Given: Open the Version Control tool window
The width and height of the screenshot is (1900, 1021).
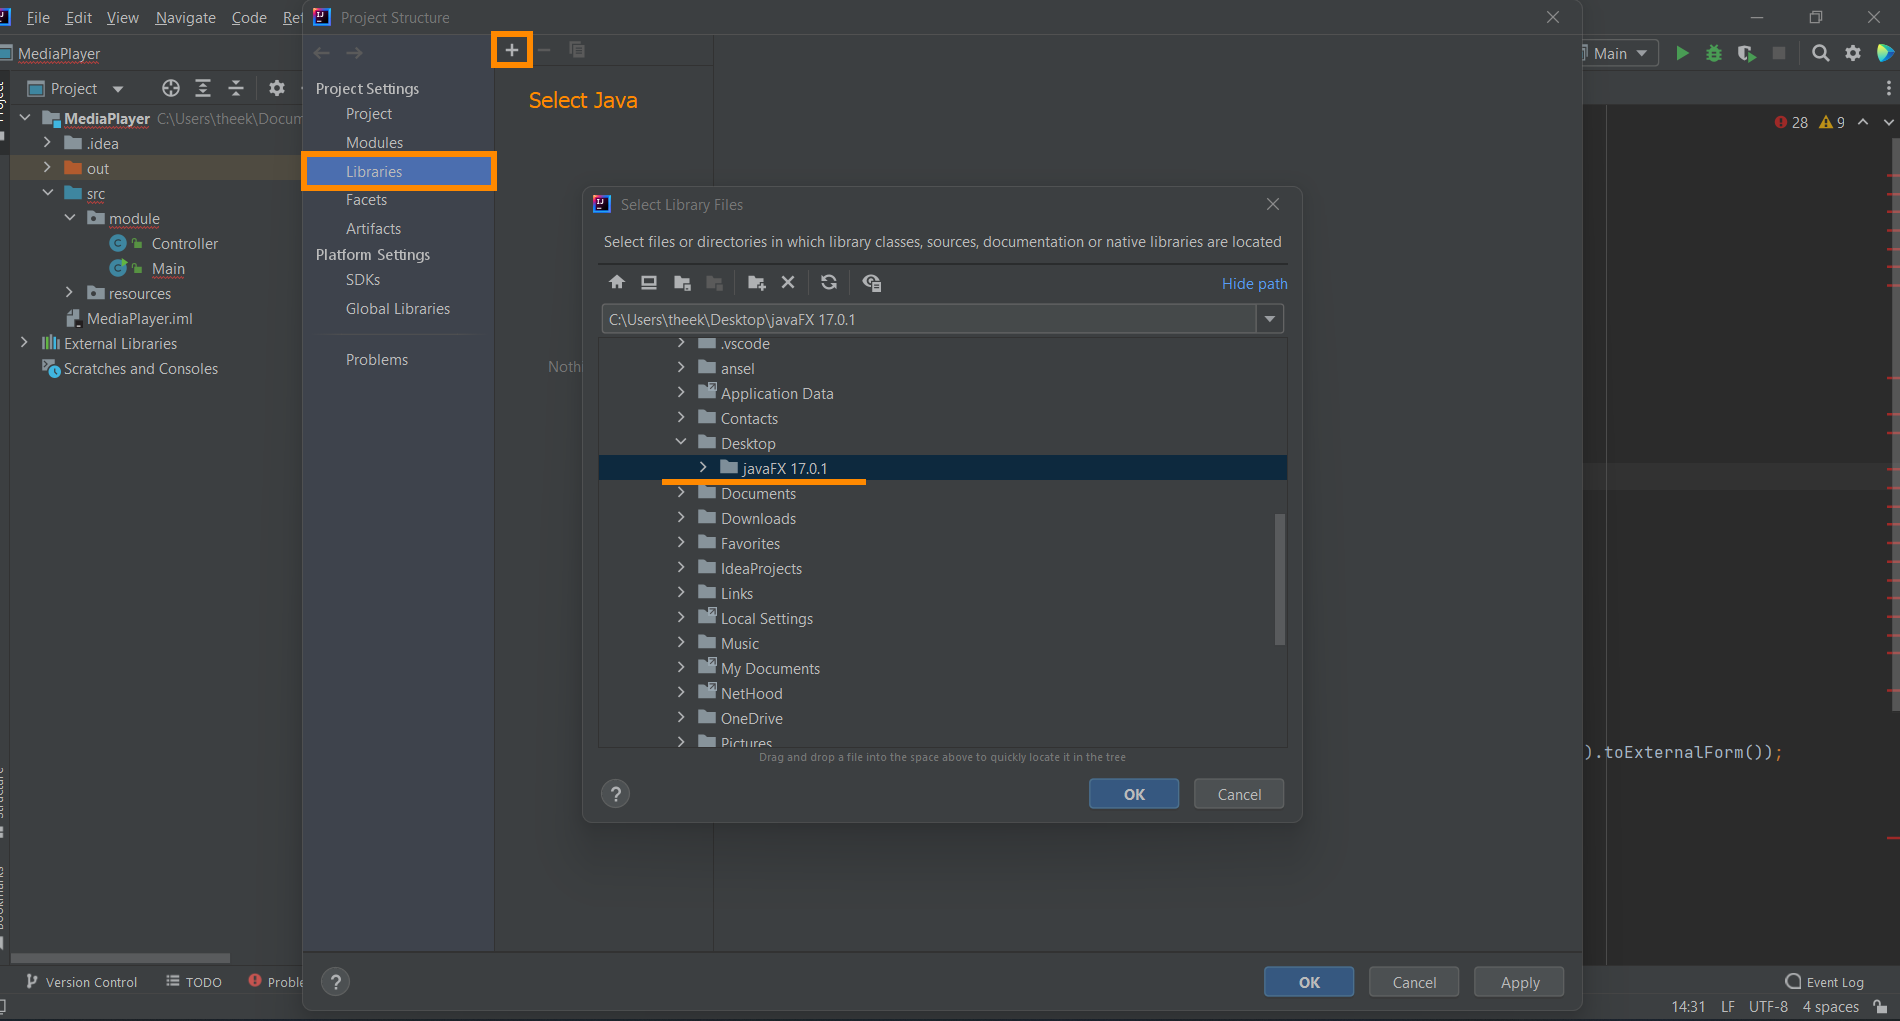Looking at the screenshot, I should click(x=82, y=982).
